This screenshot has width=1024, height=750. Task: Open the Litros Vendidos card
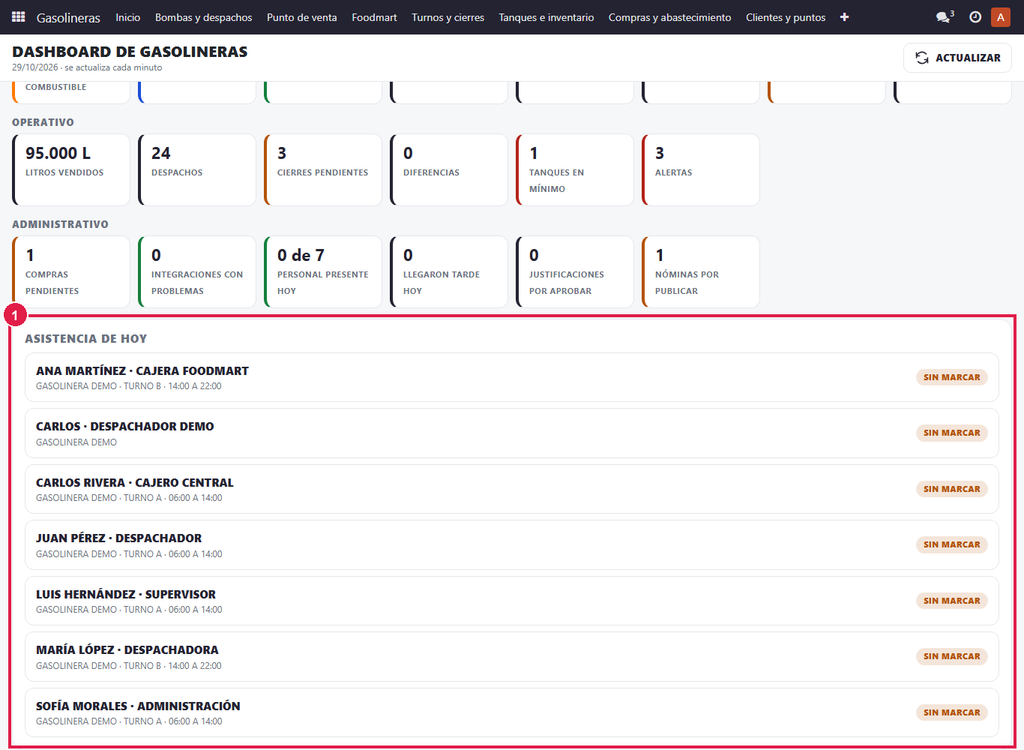[x=71, y=170]
